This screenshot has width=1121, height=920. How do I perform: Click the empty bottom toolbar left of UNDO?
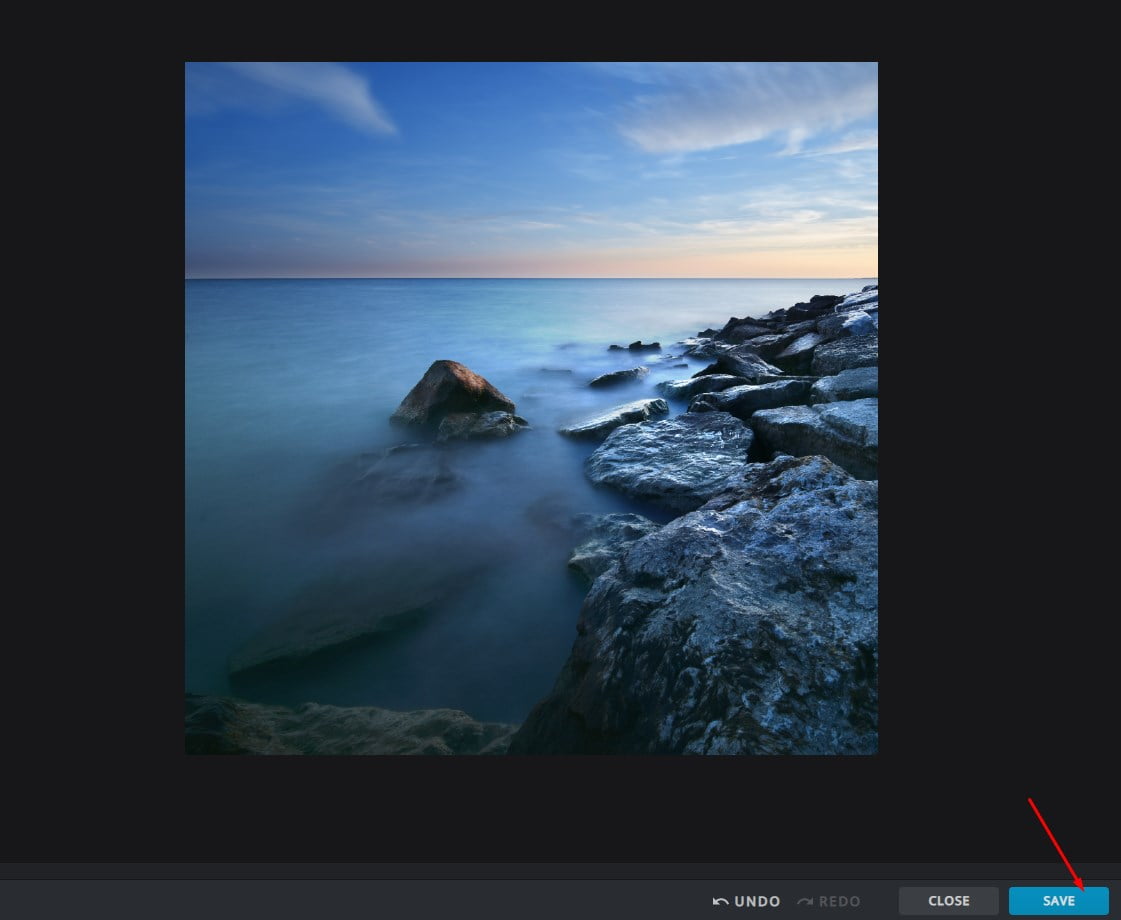(x=350, y=901)
